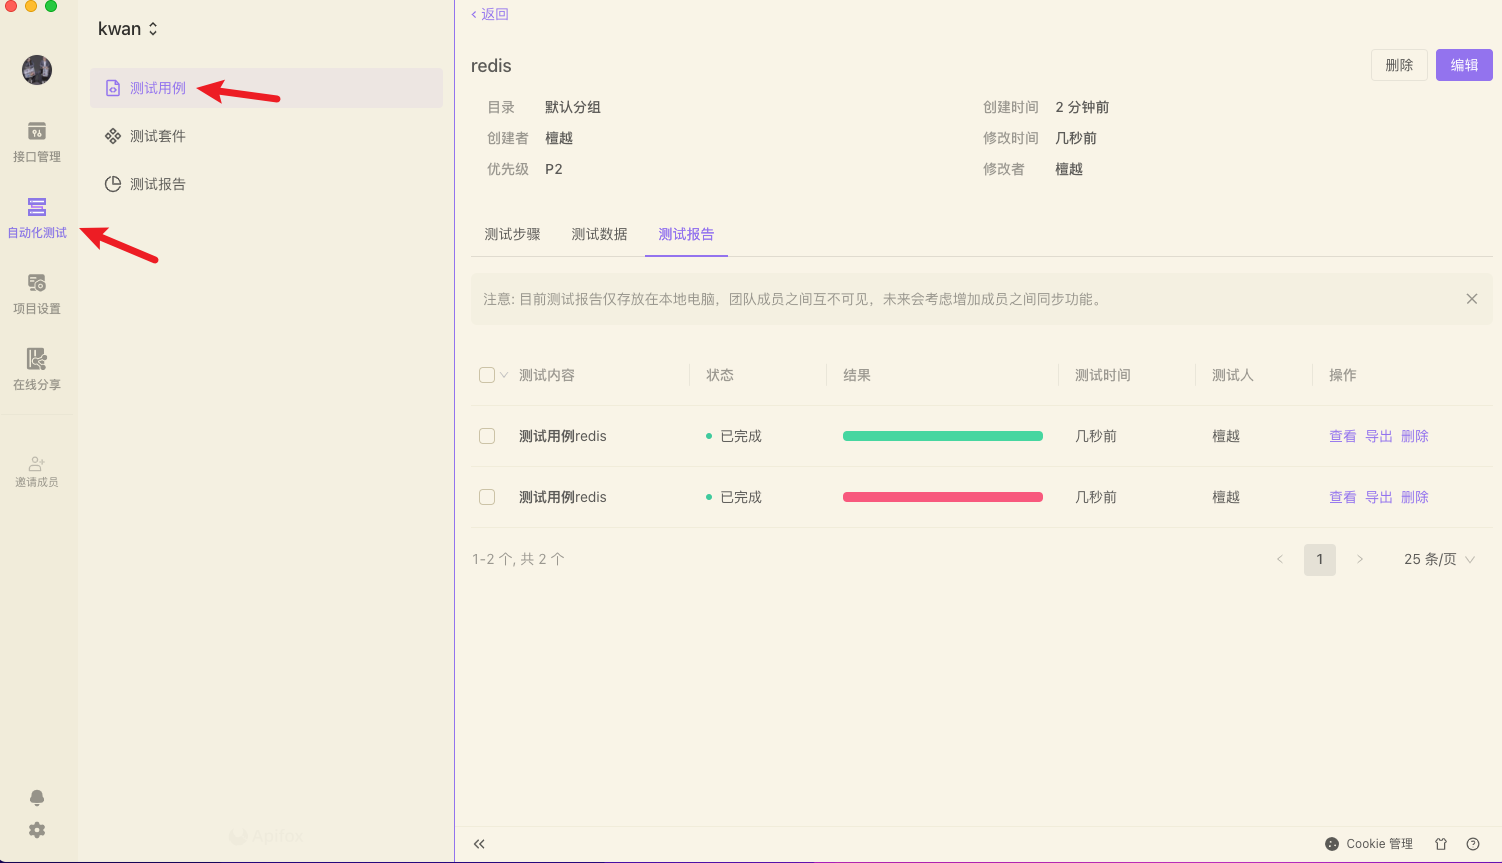1502x863 pixels.
Task: Open the kwan project switcher
Action: [x=128, y=29]
